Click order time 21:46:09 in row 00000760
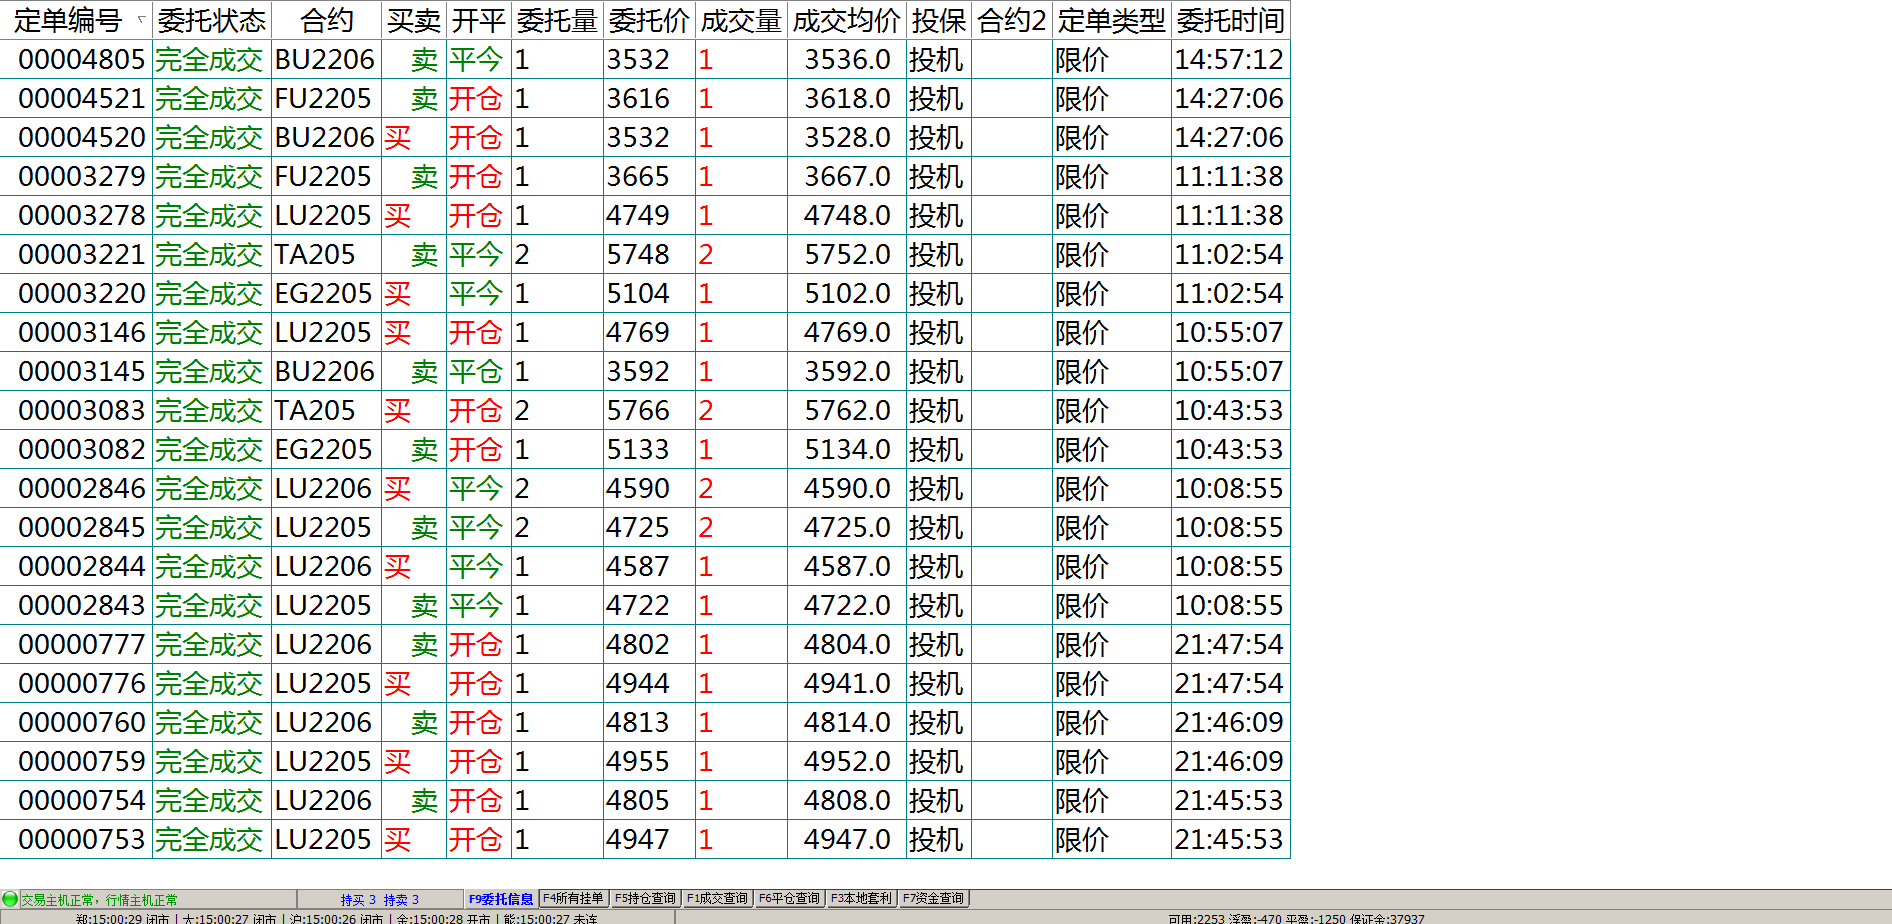 click(x=1229, y=723)
